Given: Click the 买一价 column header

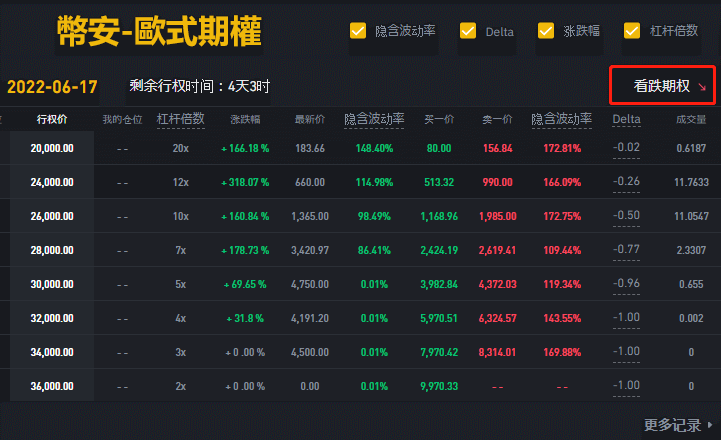Looking at the screenshot, I should pos(439,120).
